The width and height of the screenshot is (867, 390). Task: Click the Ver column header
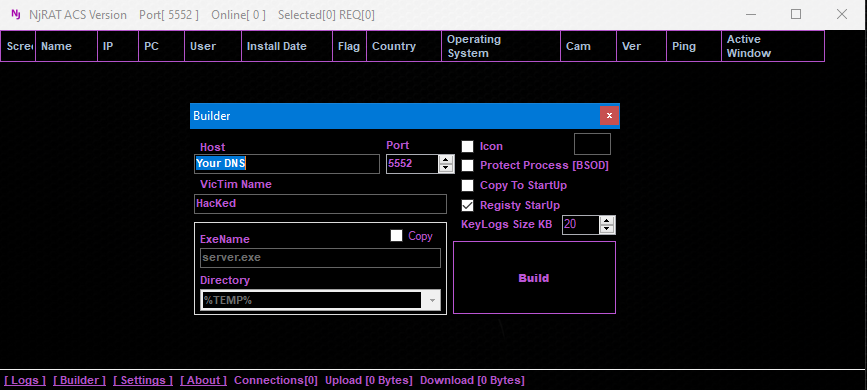click(641, 46)
